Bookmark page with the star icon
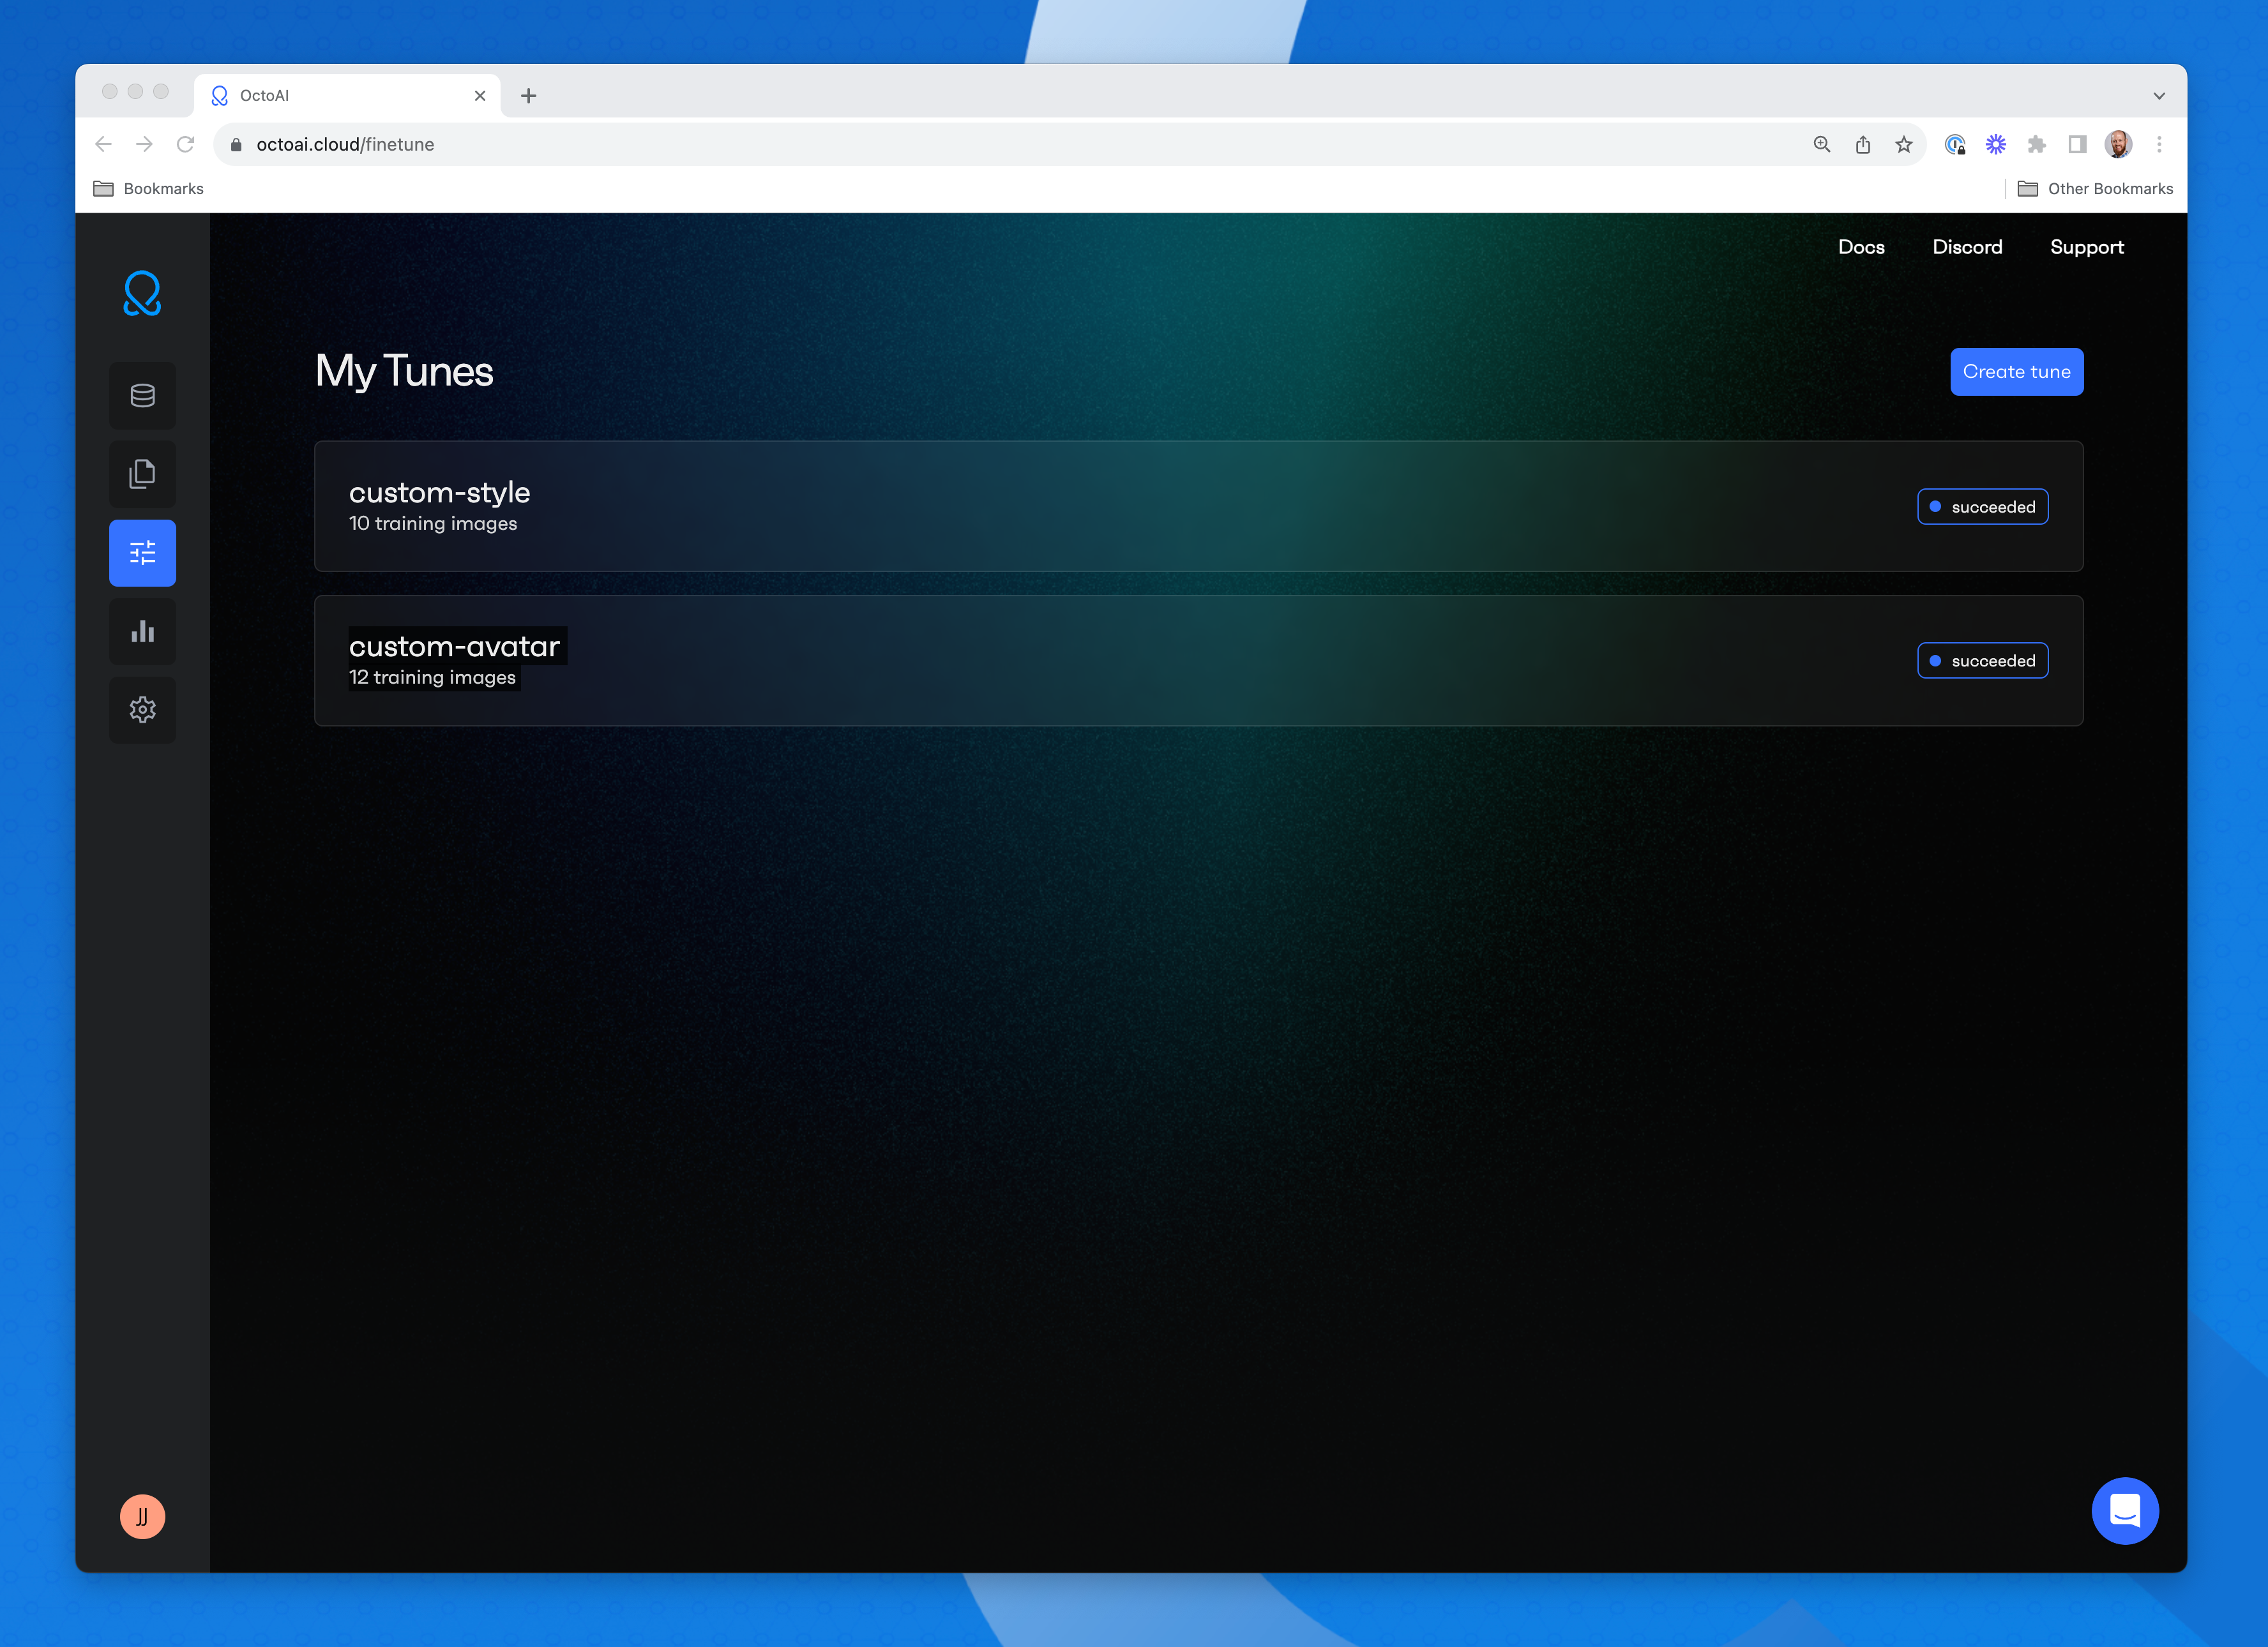The image size is (2268, 1647). click(1903, 144)
